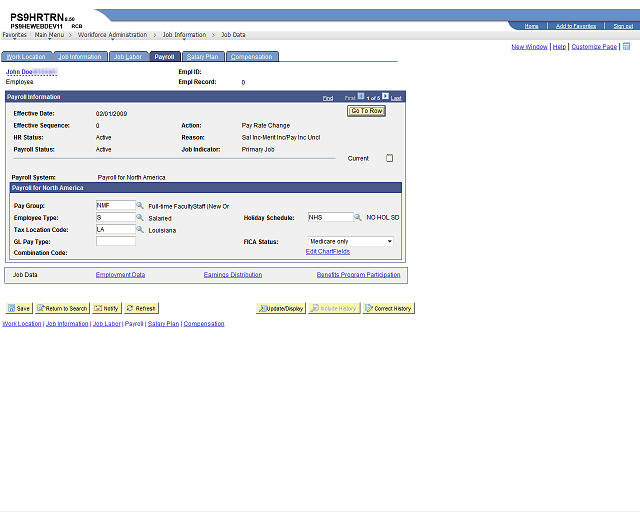Open the Favorites dropdown menu
640x512 pixels.
pos(14,35)
